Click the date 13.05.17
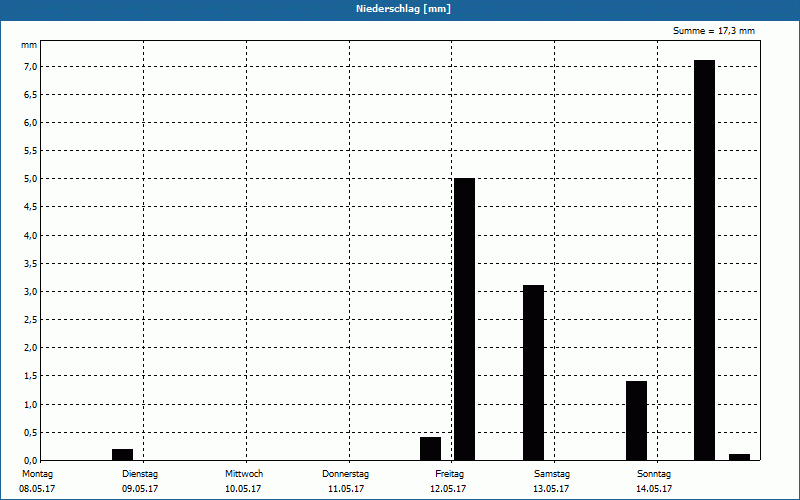This screenshot has width=800, height=500. [551, 489]
